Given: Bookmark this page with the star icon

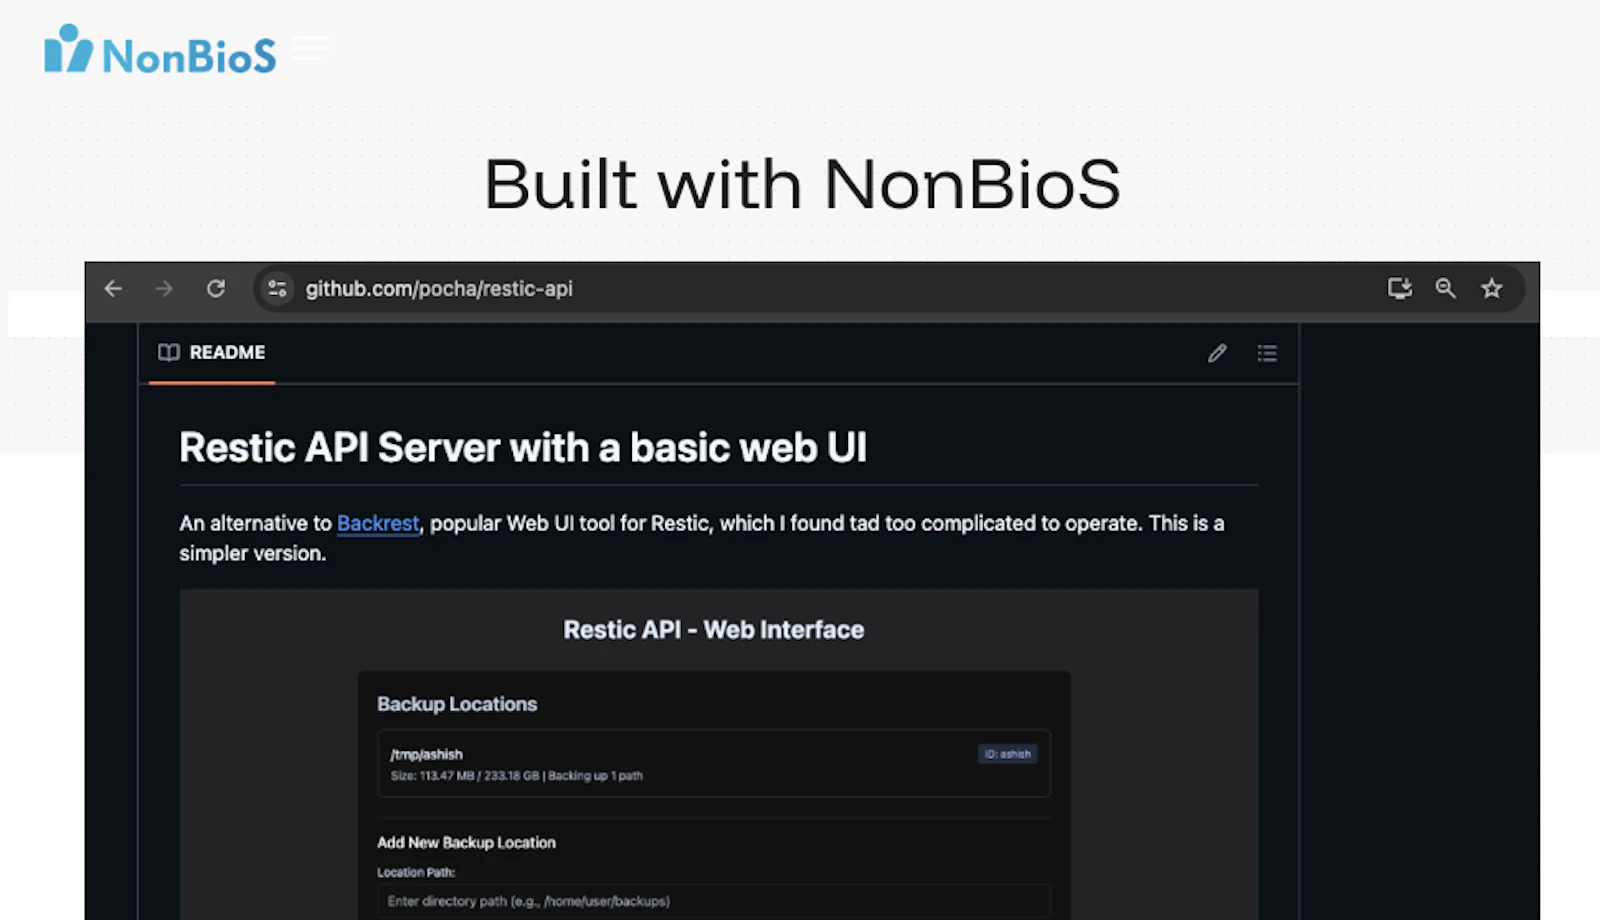Looking at the screenshot, I should [1492, 289].
